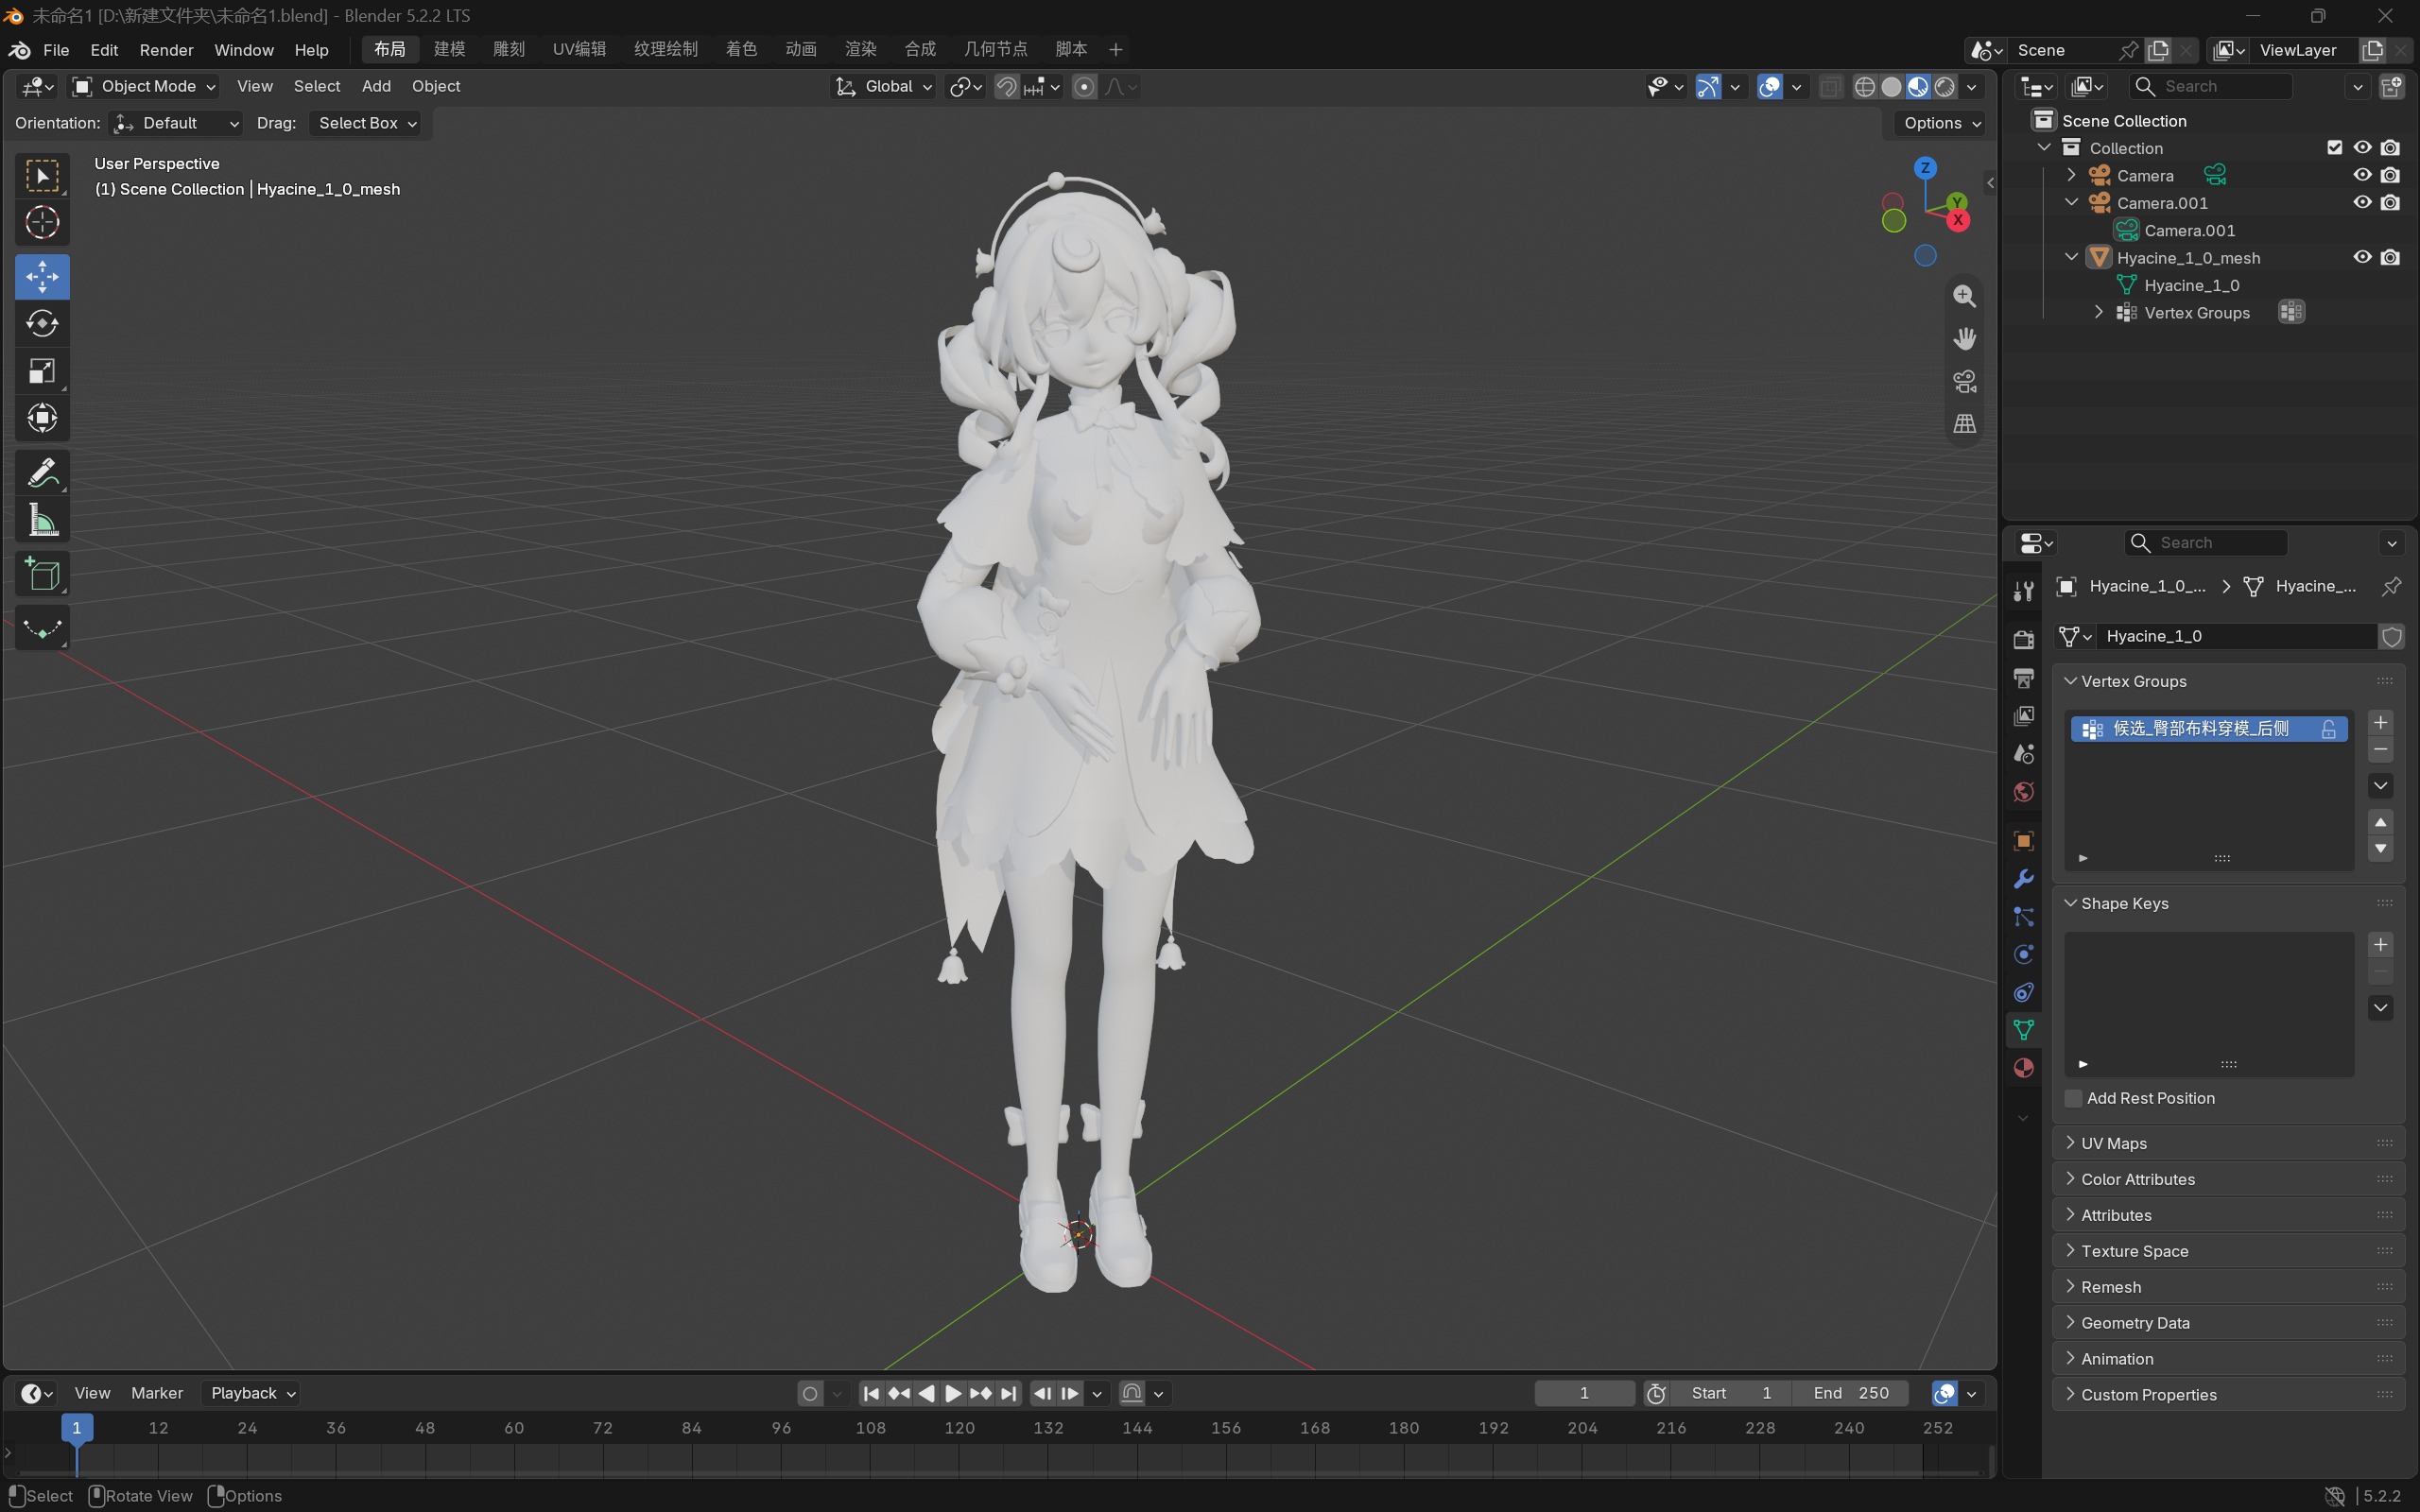Open the Select Box drag dropdown
2420x1512 pixels.
367,123
